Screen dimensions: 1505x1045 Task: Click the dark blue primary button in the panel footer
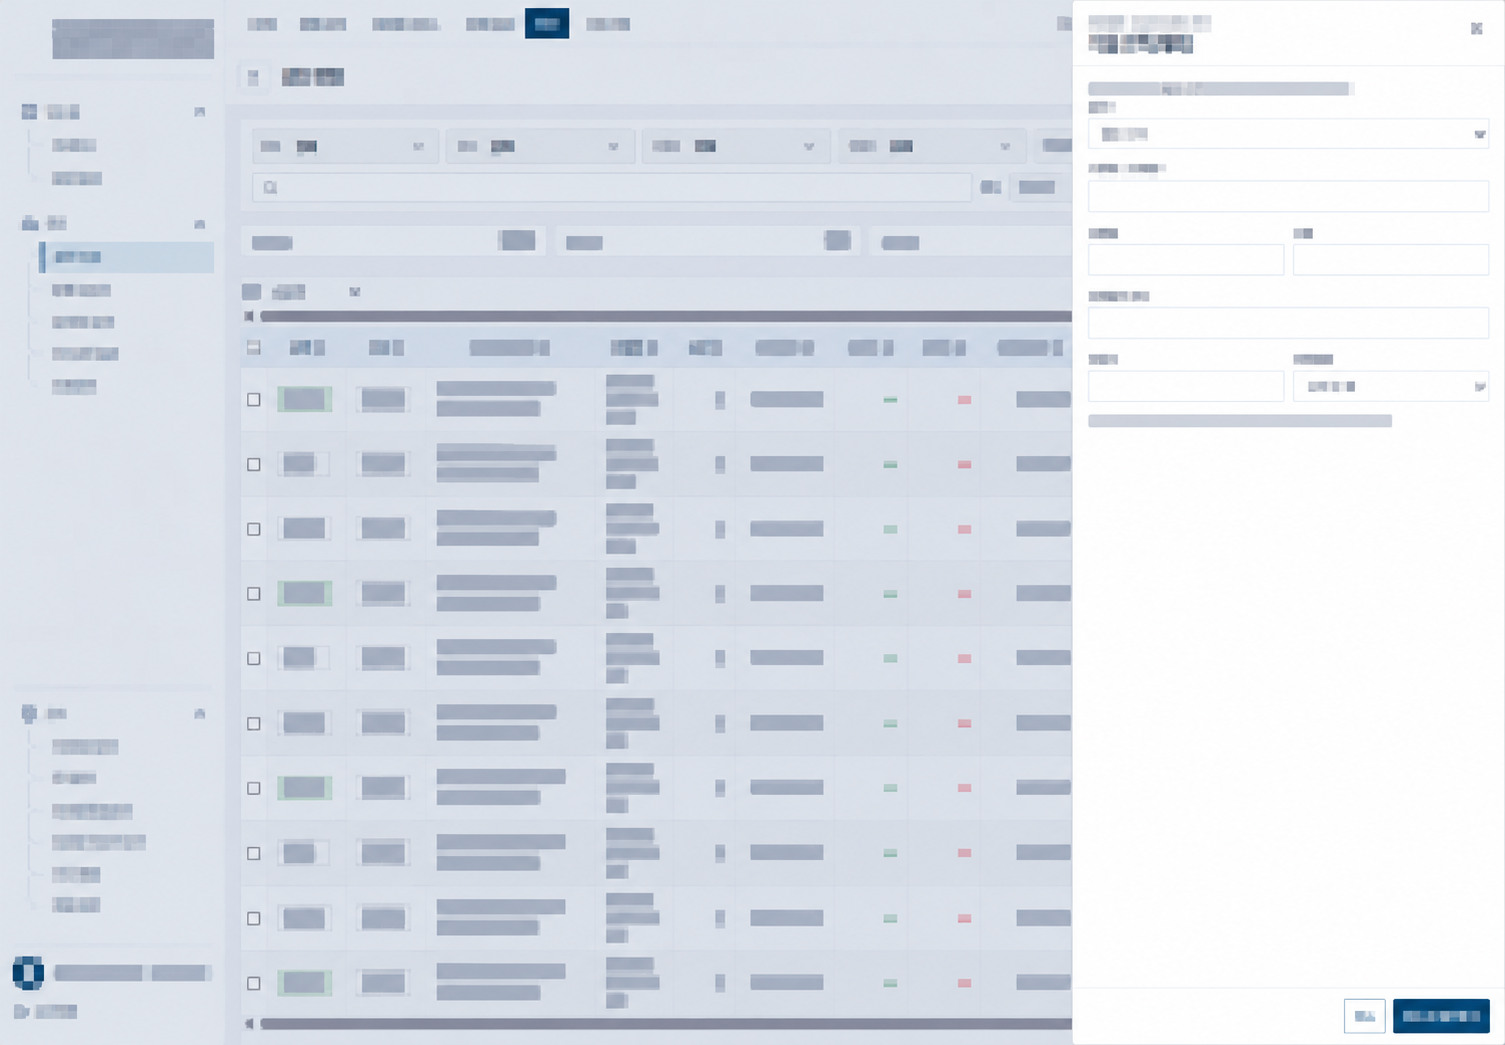coord(1441,1016)
